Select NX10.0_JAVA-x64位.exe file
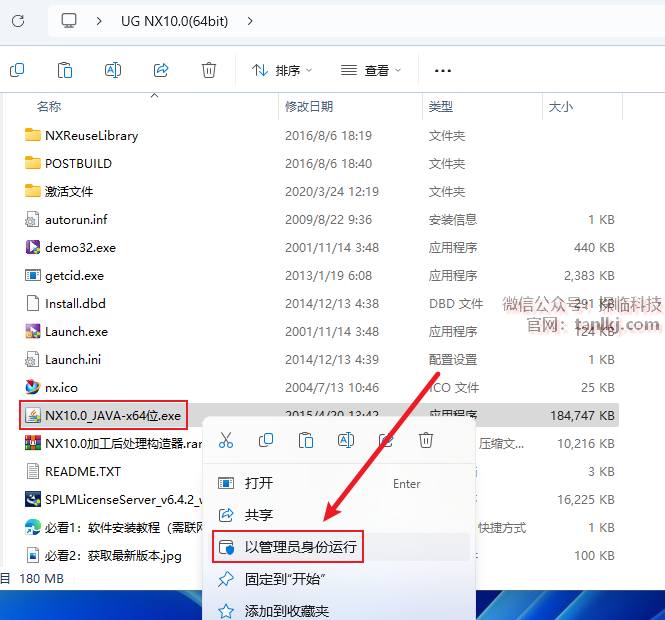Image resolution: width=665 pixels, height=620 pixels. 113,416
